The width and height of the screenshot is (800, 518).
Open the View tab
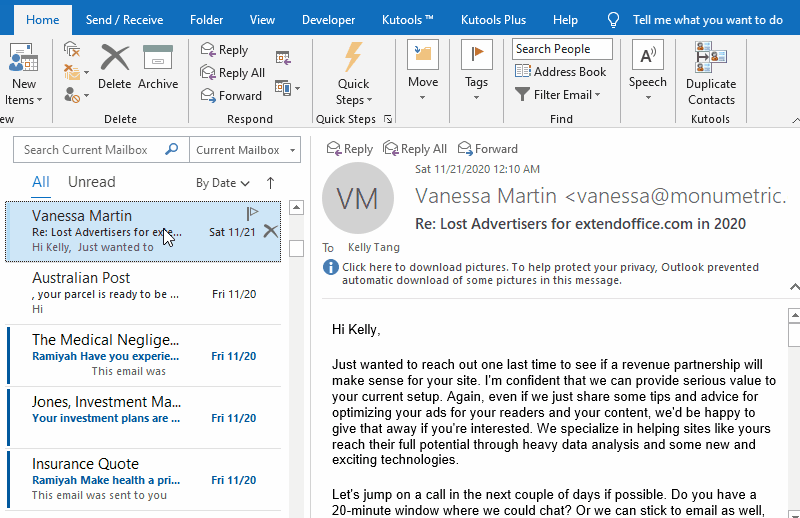tap(262, 20)
